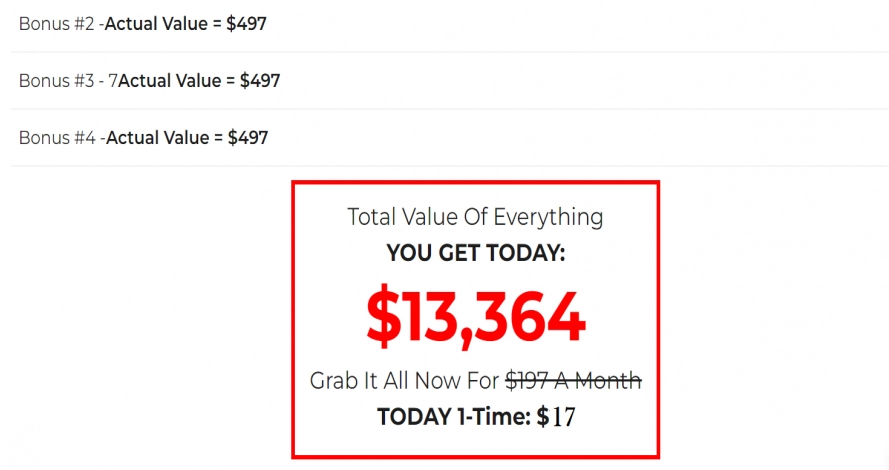Click the $497 amount in Bonus #3 row

click(x=260, y=81)
